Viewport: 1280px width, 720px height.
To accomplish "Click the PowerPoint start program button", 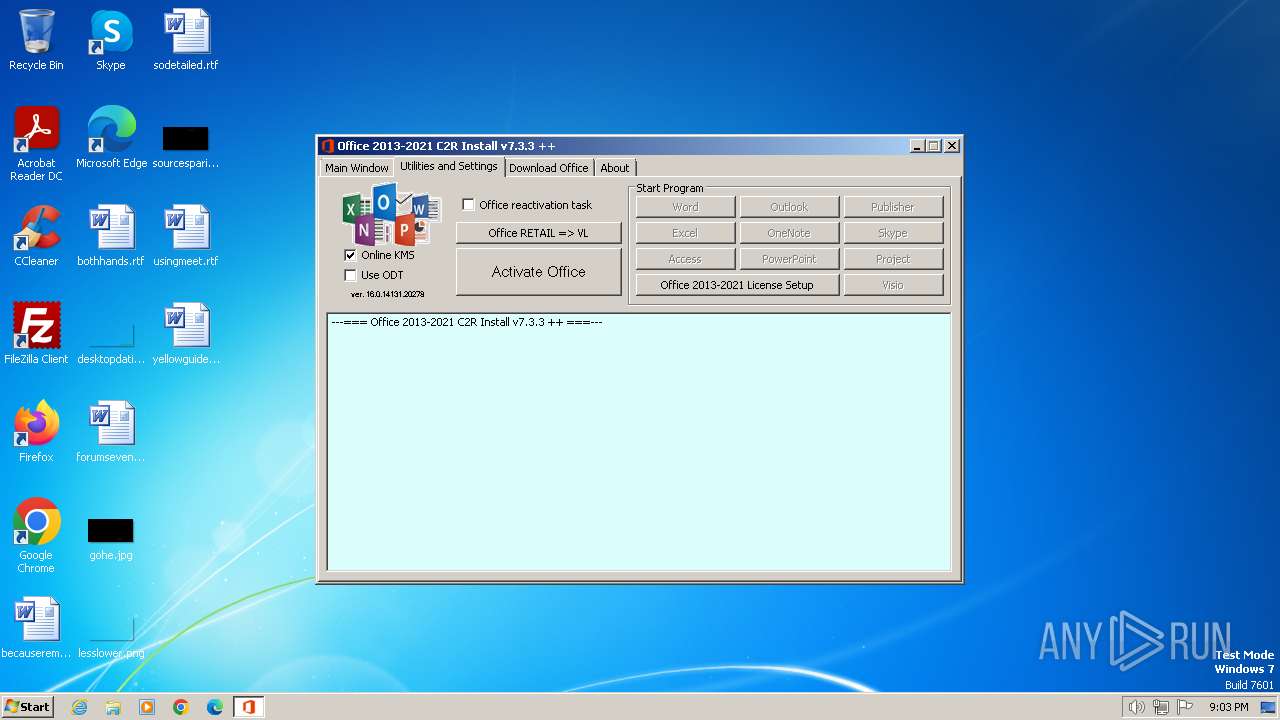I will pyautogui.click(x=789, y=259).
